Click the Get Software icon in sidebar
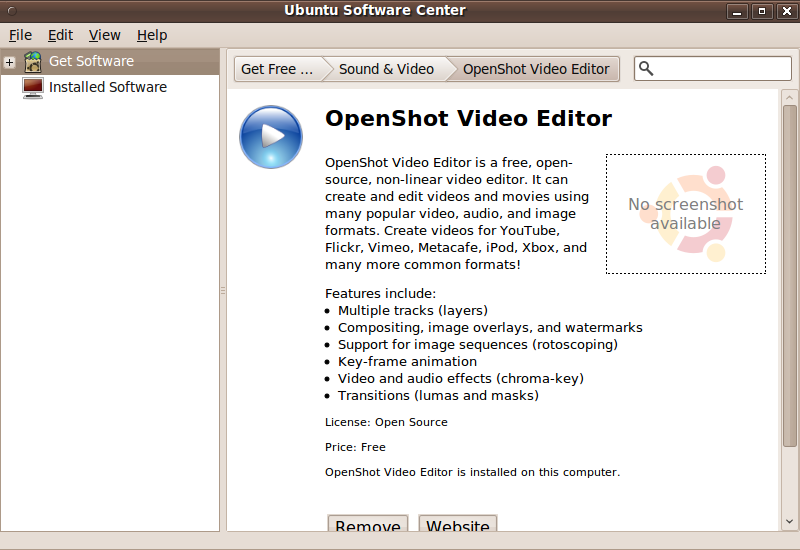Image resolution: width=800 pixels, height=550 pixels. (33, 62)
